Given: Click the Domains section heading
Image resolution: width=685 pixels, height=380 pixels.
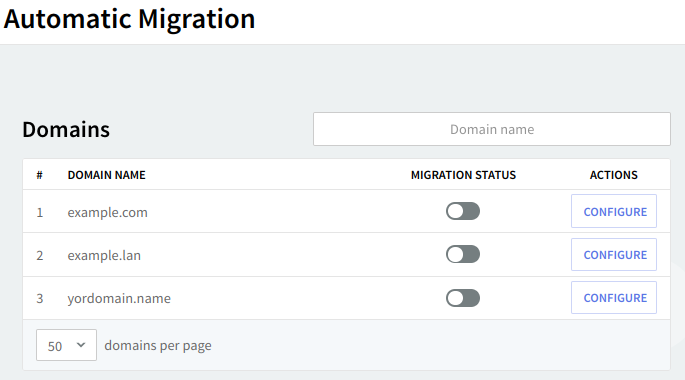Looking at the screenshot, I should 66,130.
